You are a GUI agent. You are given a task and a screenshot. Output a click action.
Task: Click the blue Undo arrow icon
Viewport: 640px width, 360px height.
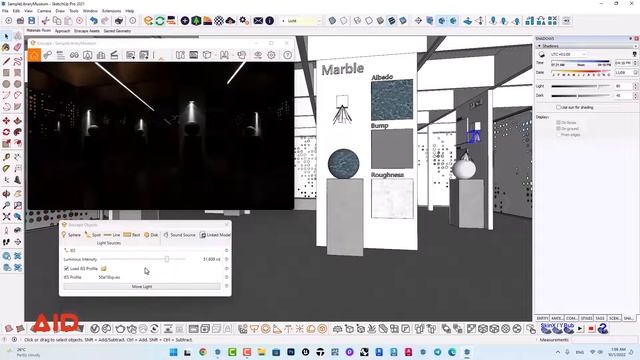click(94, 20)
